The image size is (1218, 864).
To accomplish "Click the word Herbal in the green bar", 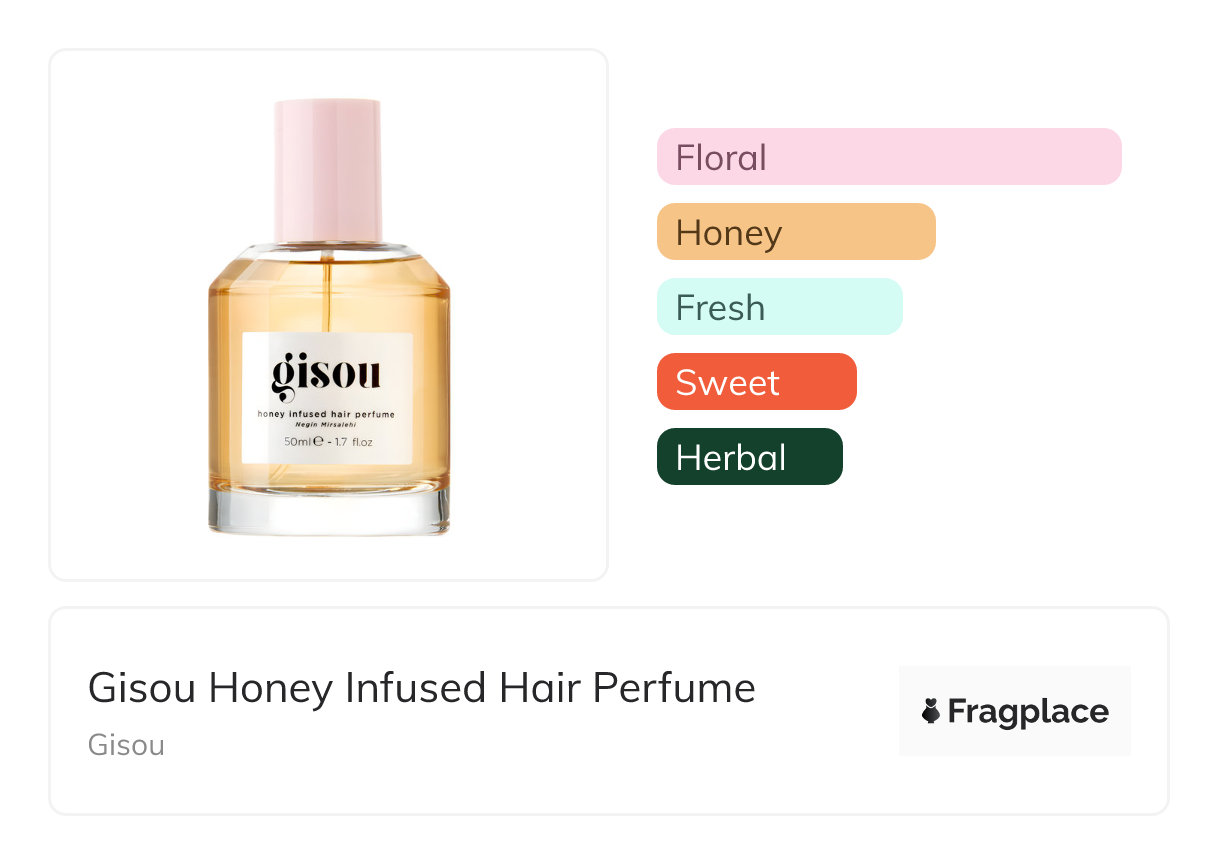I will pos(730,457).
